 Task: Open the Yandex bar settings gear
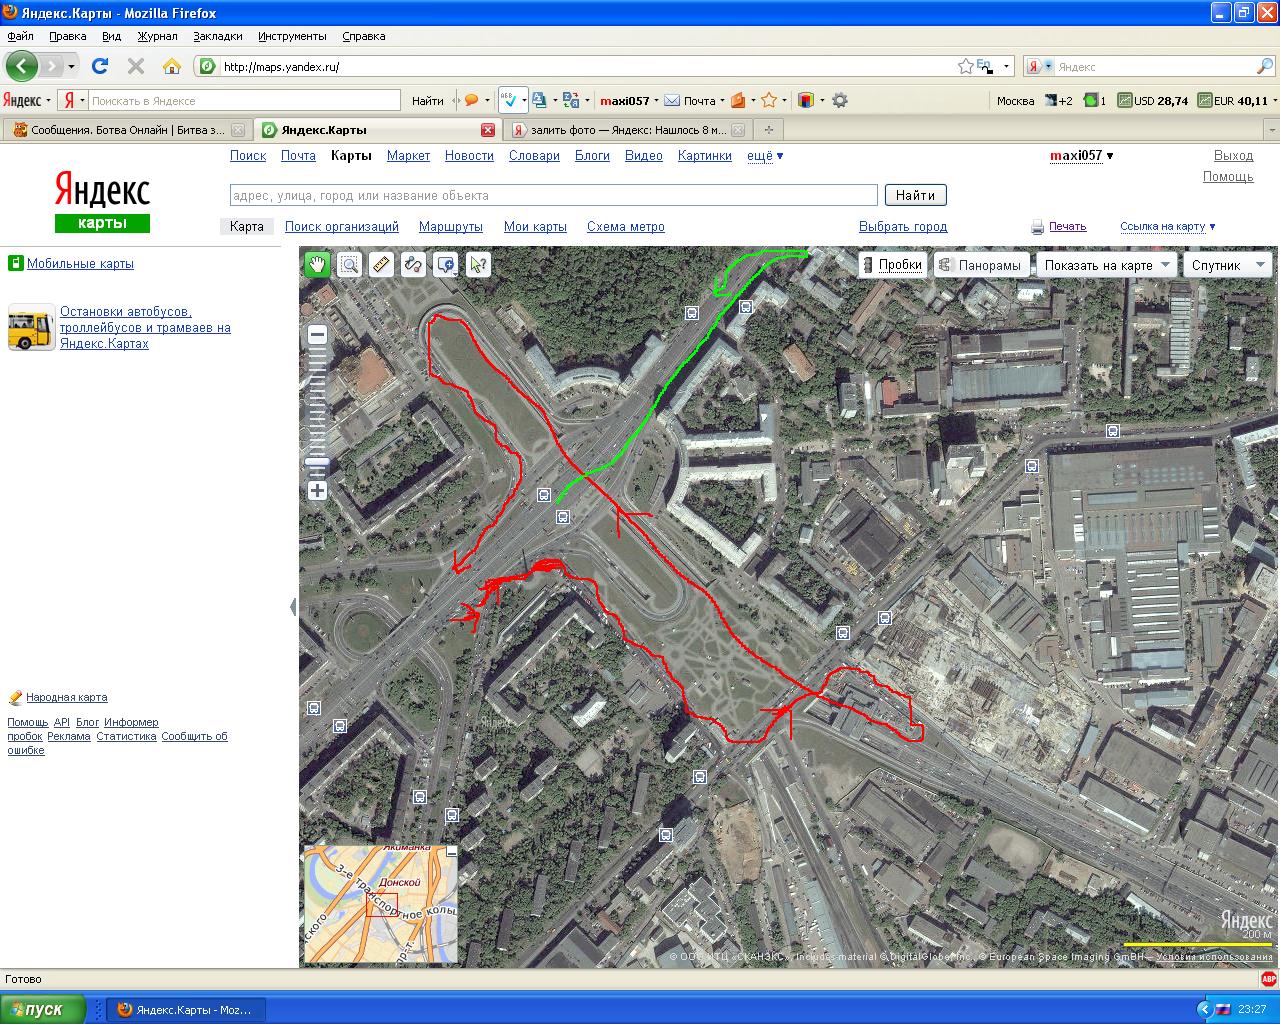tap(840, 100)
